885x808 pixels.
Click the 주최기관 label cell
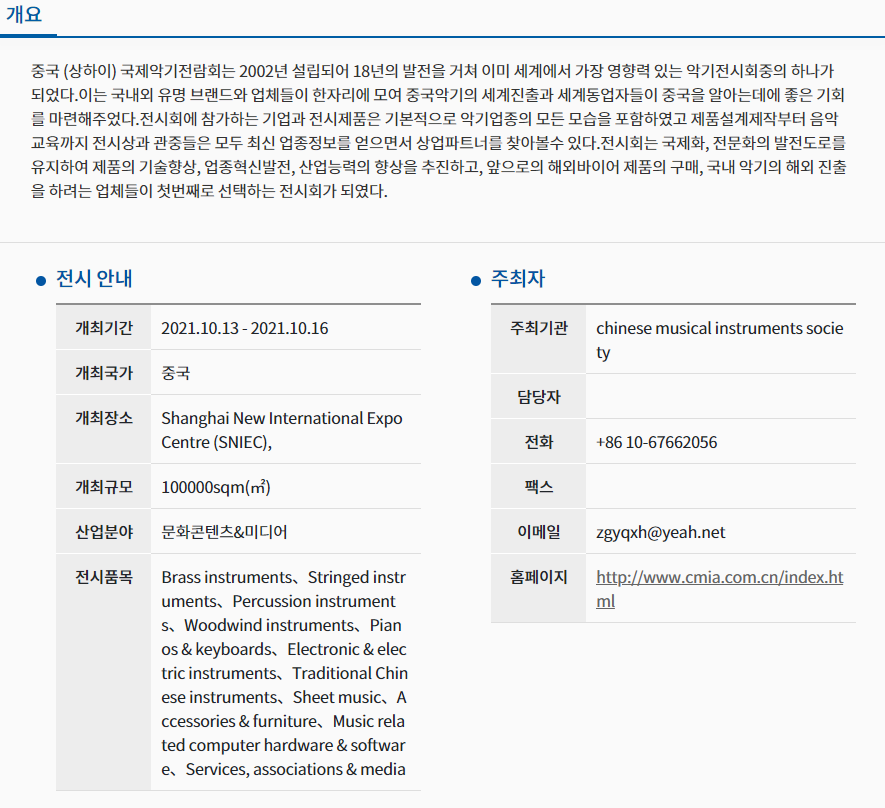[538, 339]
